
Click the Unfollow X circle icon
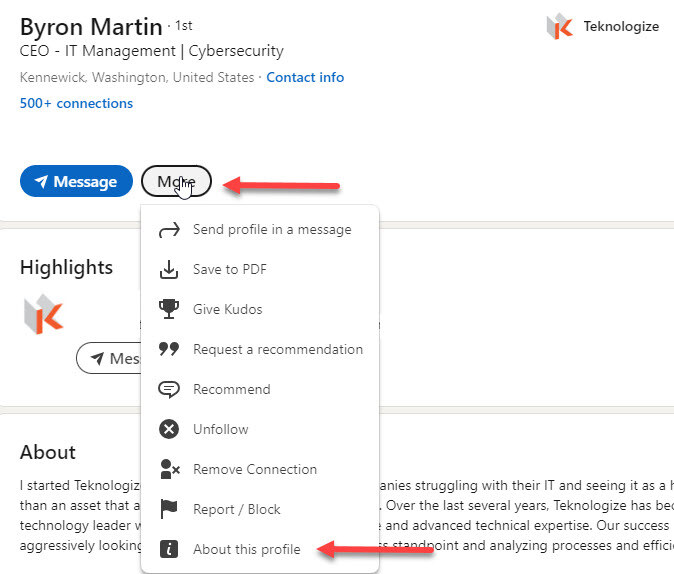pyautogui.click(x=170, y=429)
